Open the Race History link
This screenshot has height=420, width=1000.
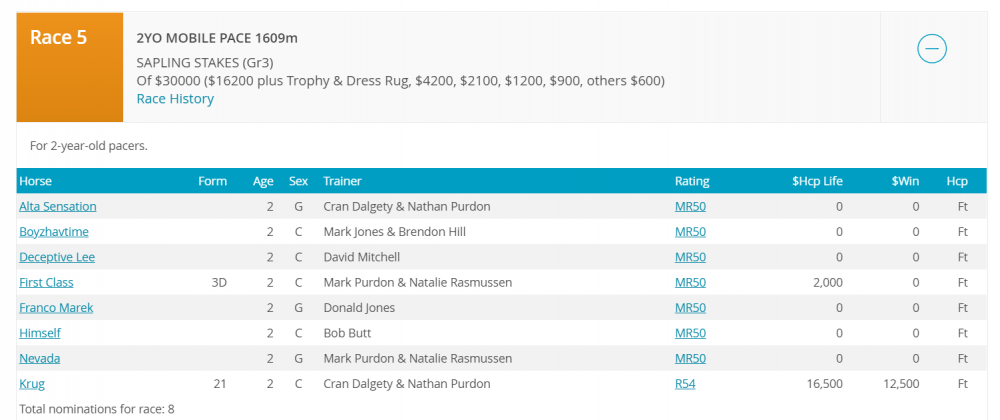click(x=175, y=99)
